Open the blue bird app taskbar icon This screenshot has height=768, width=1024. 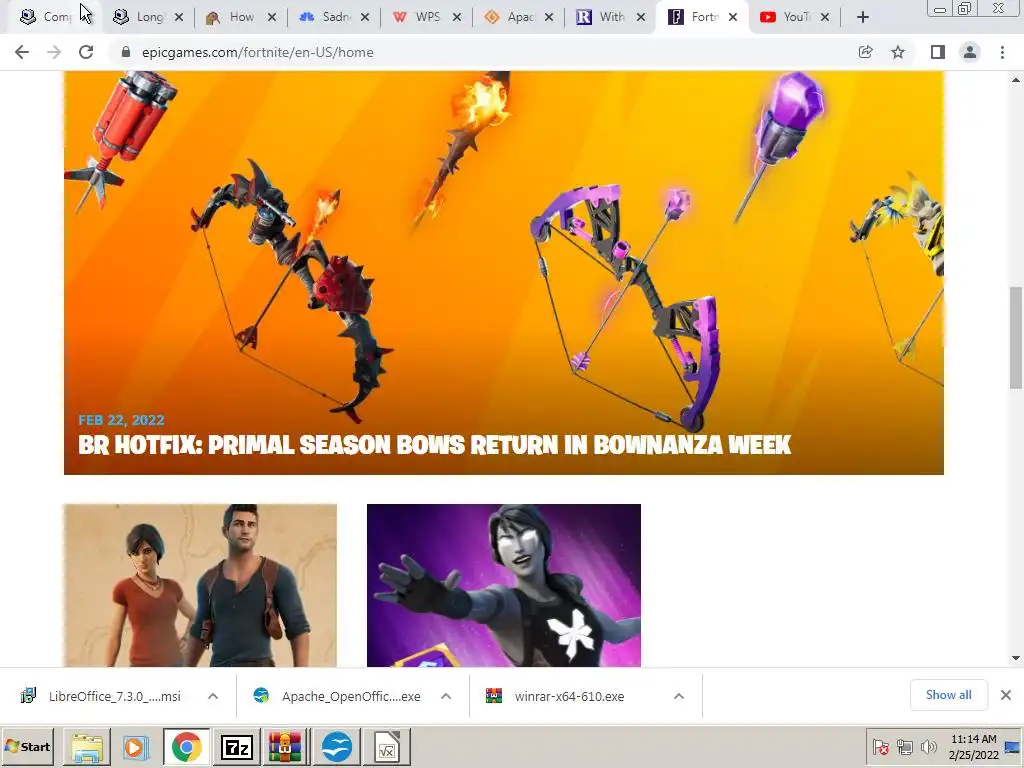click(337, 747)
